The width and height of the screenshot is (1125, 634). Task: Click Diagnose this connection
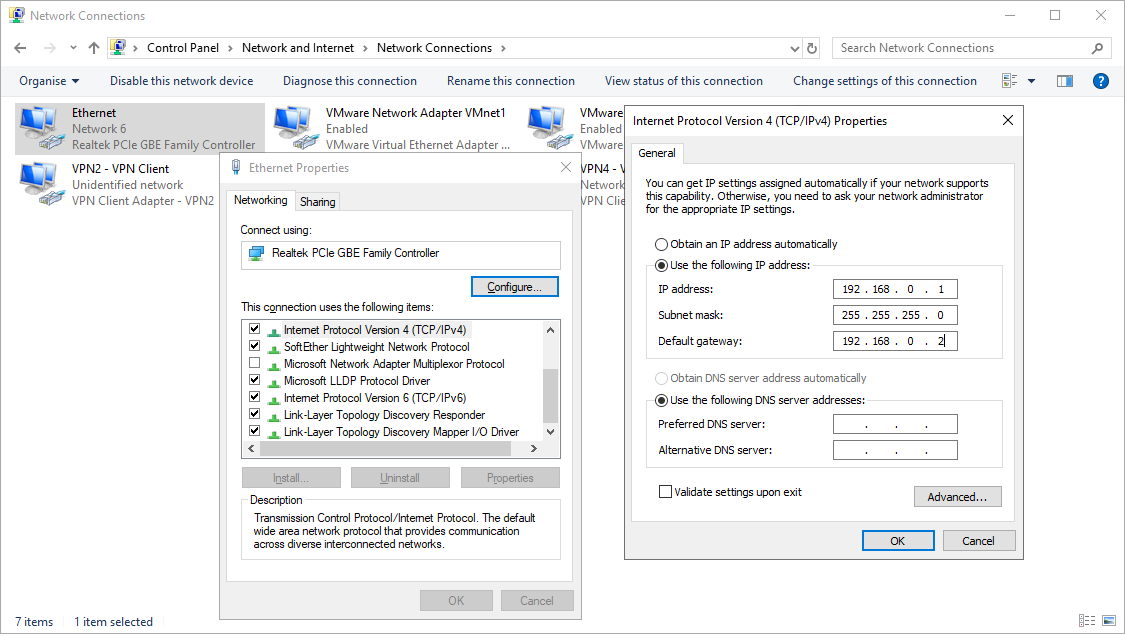pyautogui.click(x=349, y=81)
